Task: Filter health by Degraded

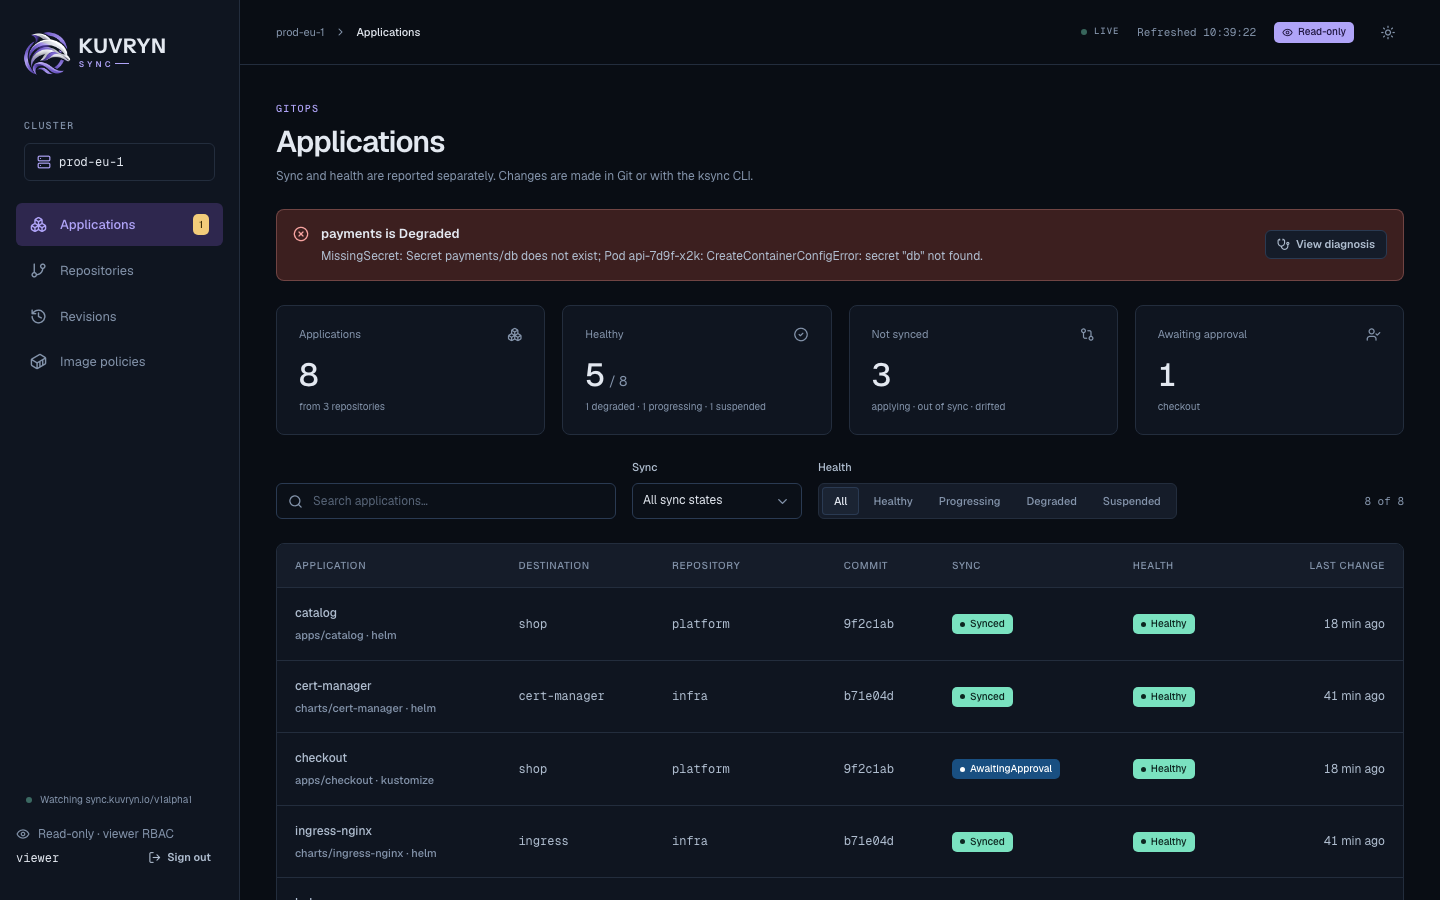Action: (x=1051, y=501)
